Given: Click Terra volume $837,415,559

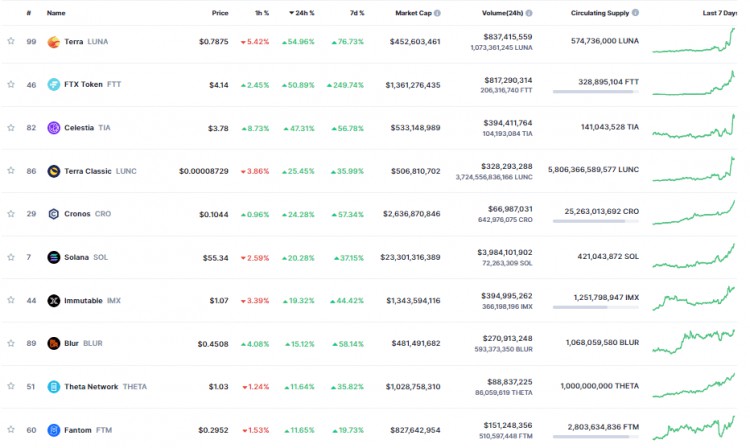Looking at the screenshot, I should (507, 36).
